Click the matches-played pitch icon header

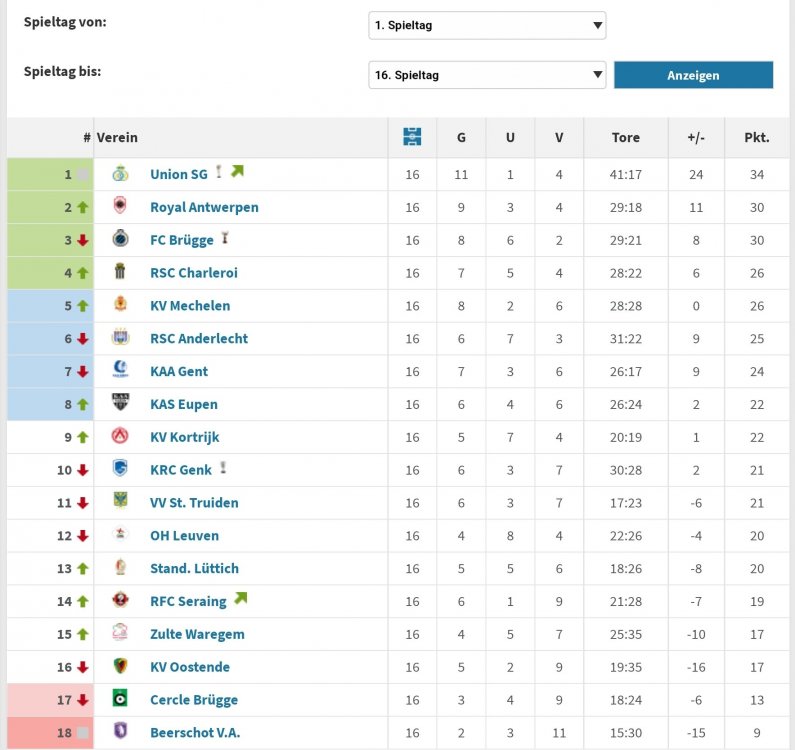pos(412,137)
